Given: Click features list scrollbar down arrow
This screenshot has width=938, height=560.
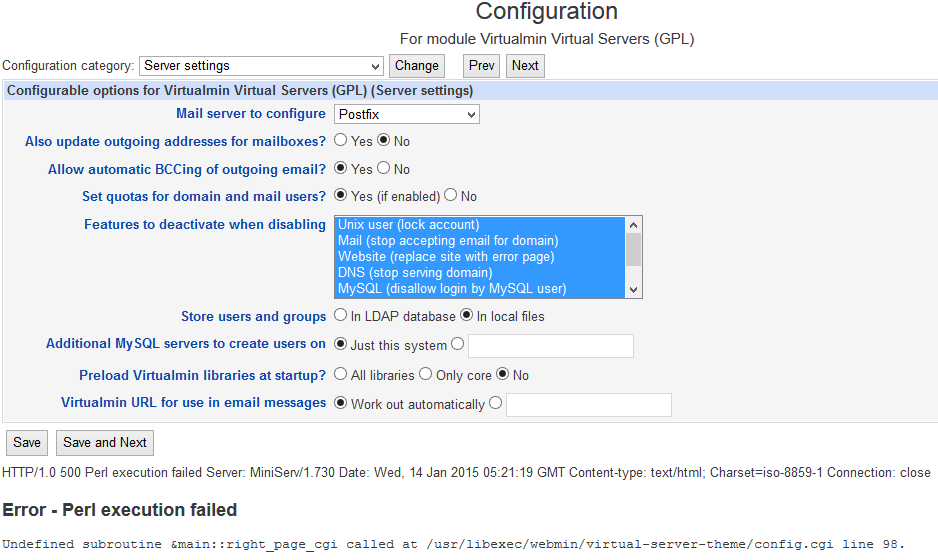Looking at the screenshot, I should click(634, 290).
